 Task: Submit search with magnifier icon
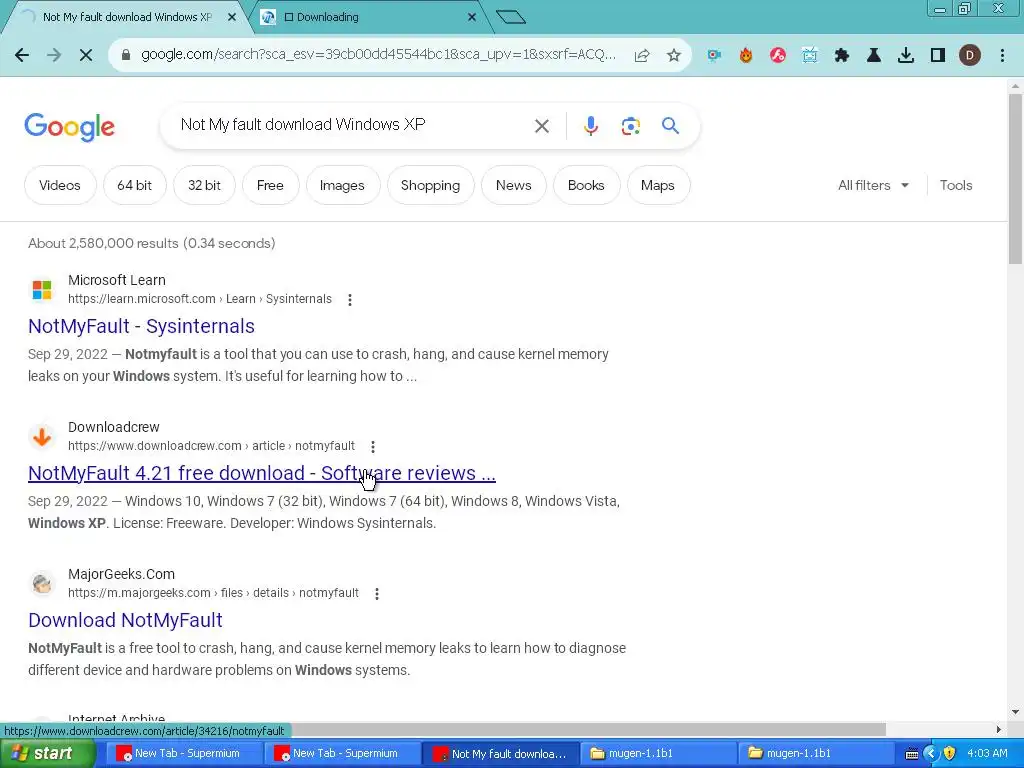click(670, 125)
